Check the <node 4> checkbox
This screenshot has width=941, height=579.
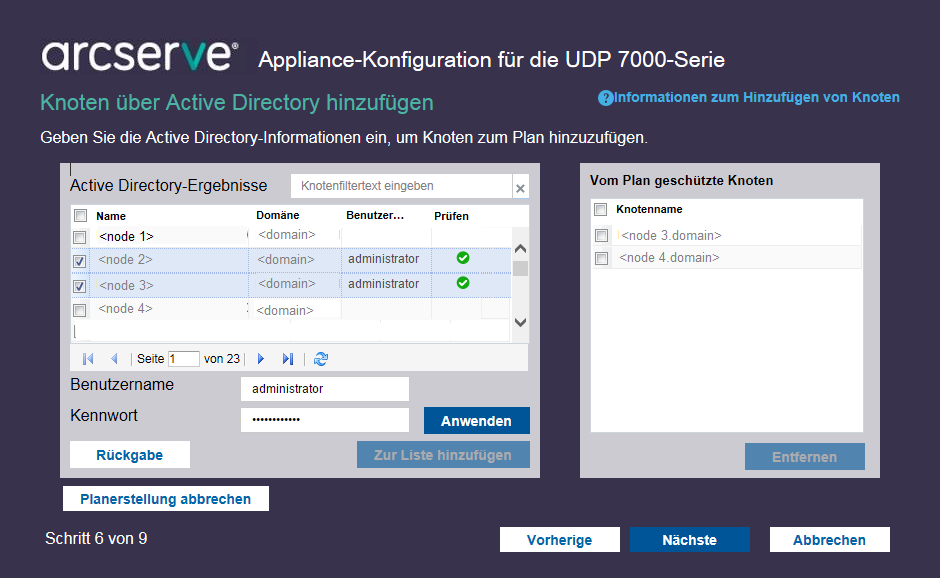click(x=79, y=310)
